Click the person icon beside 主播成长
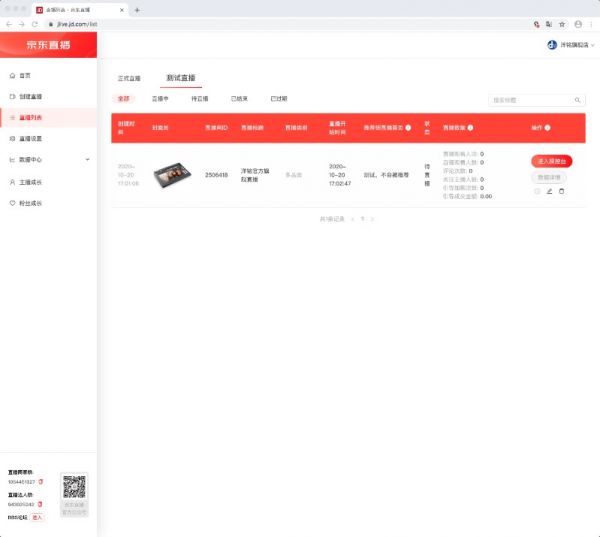The image size is (600, 537). tap(12, 182)
